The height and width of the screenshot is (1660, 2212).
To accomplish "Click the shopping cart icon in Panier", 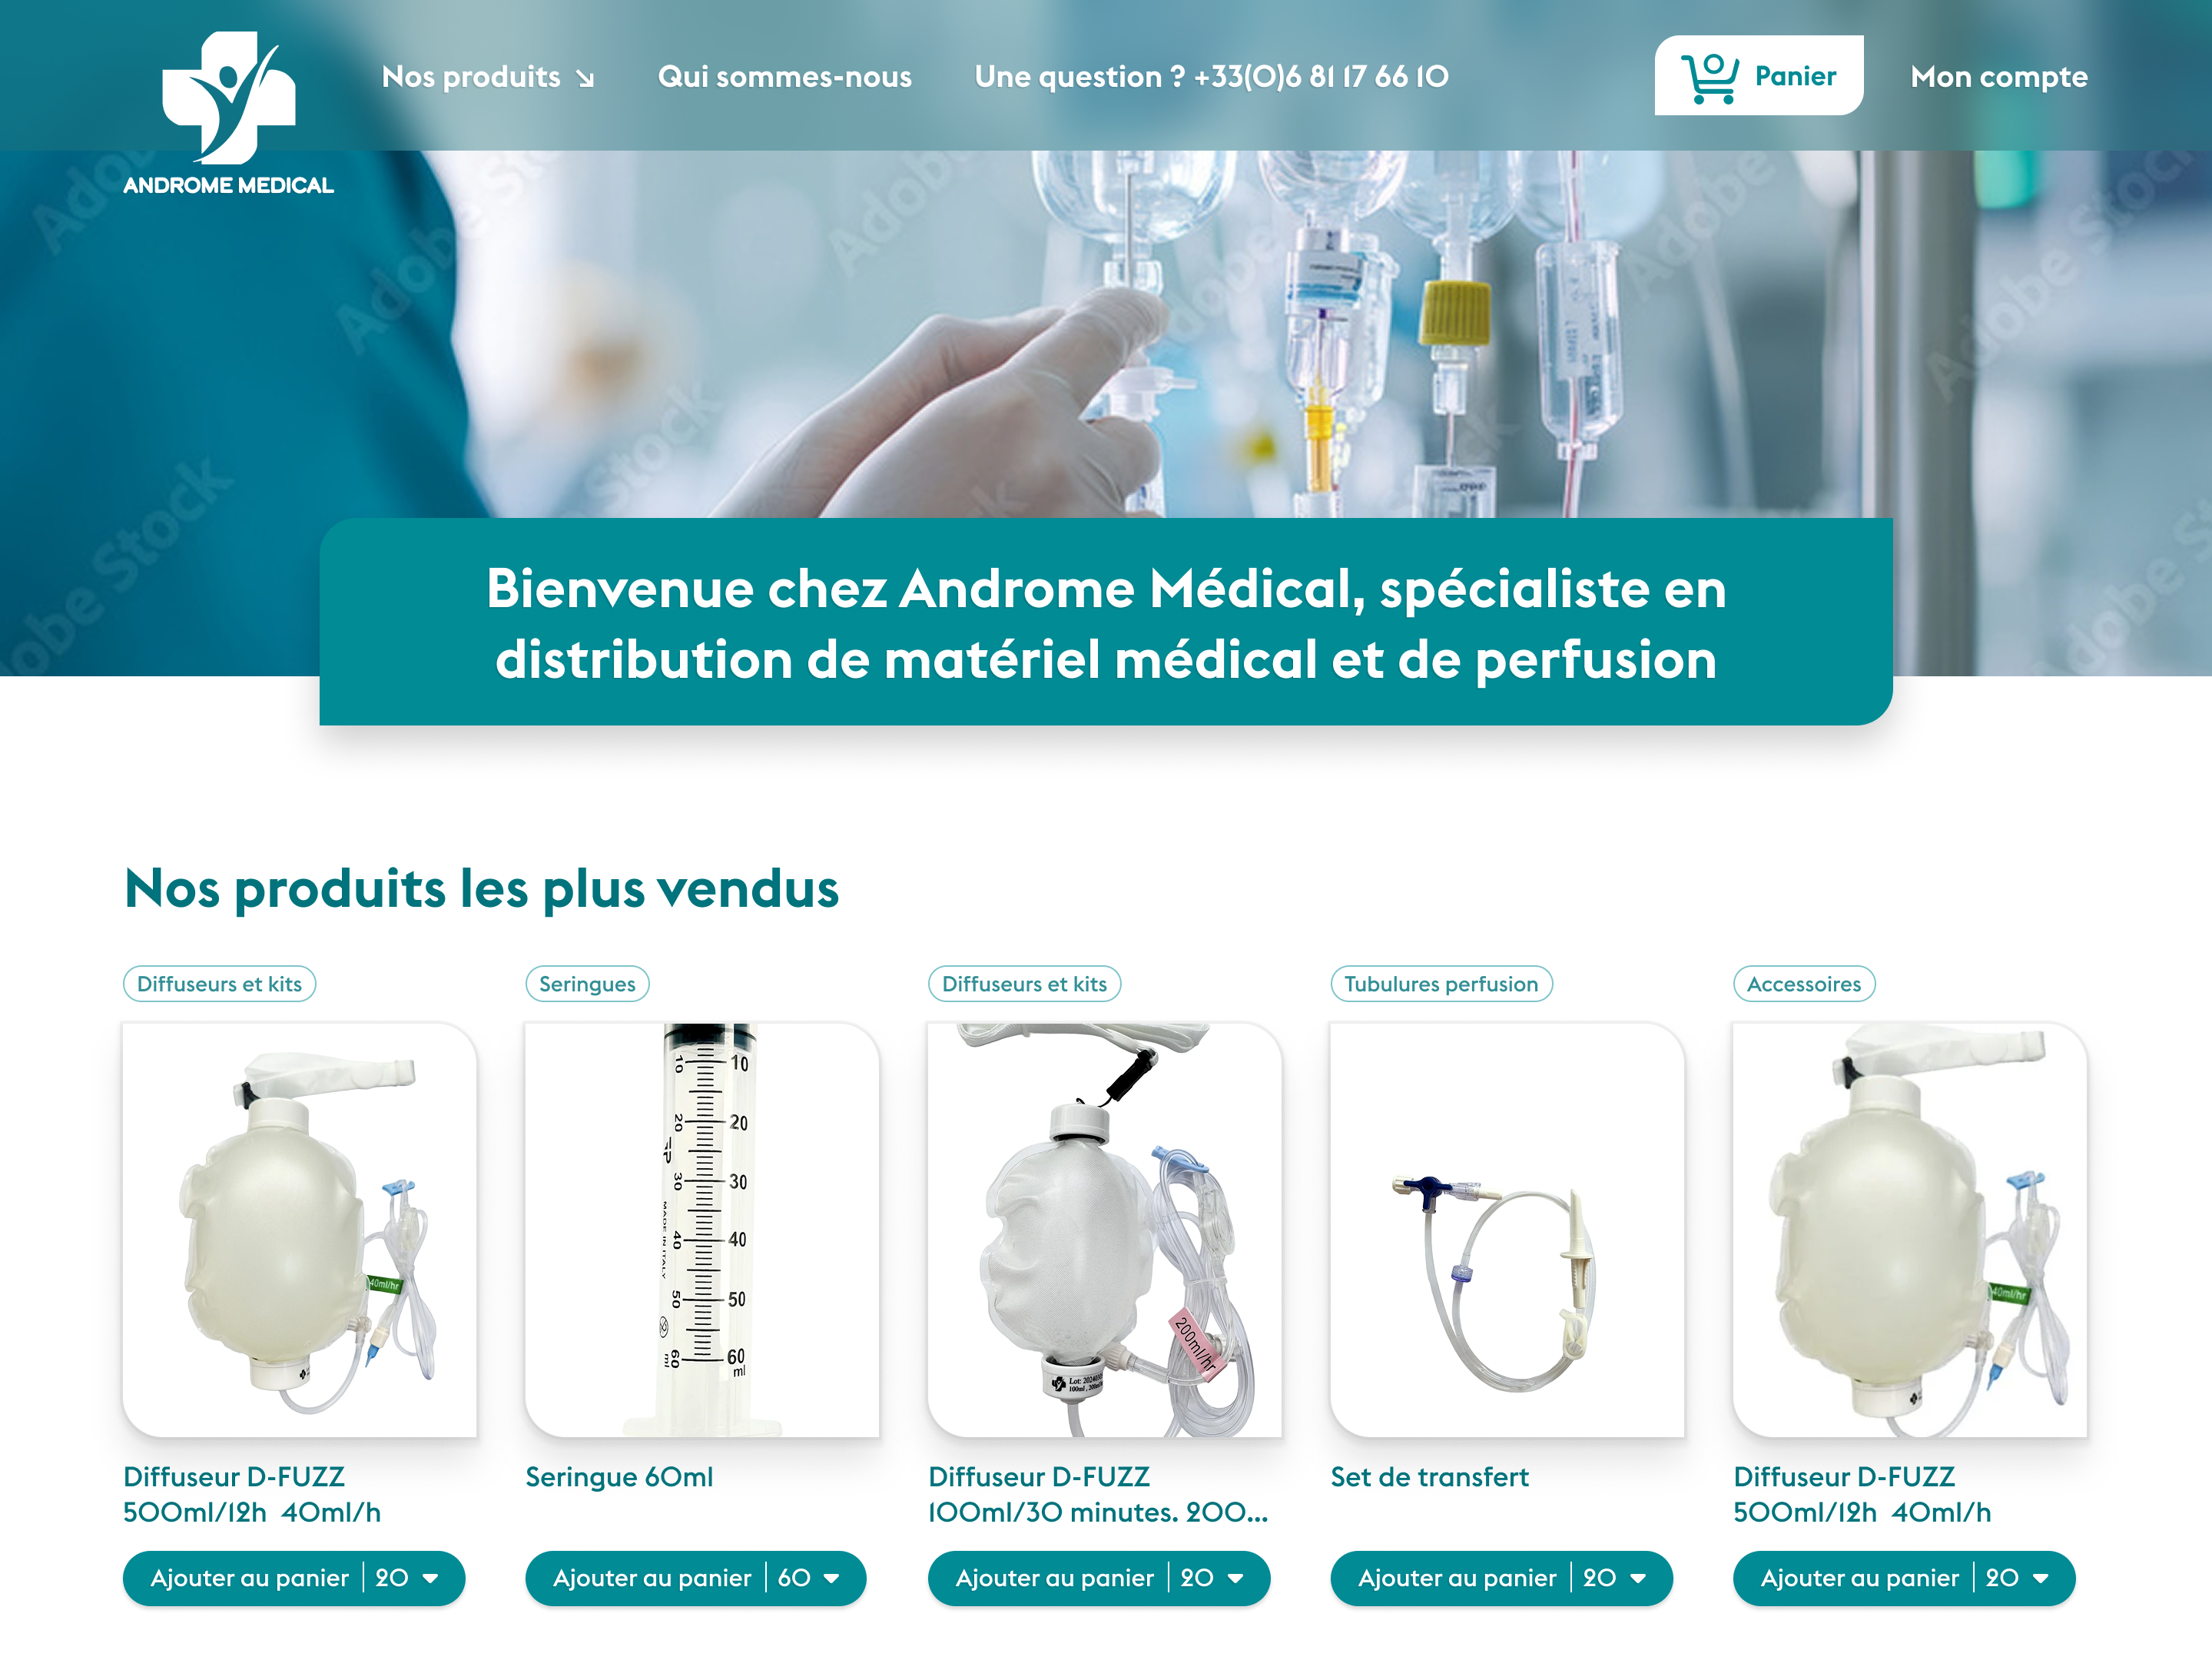I will 1709,78.
